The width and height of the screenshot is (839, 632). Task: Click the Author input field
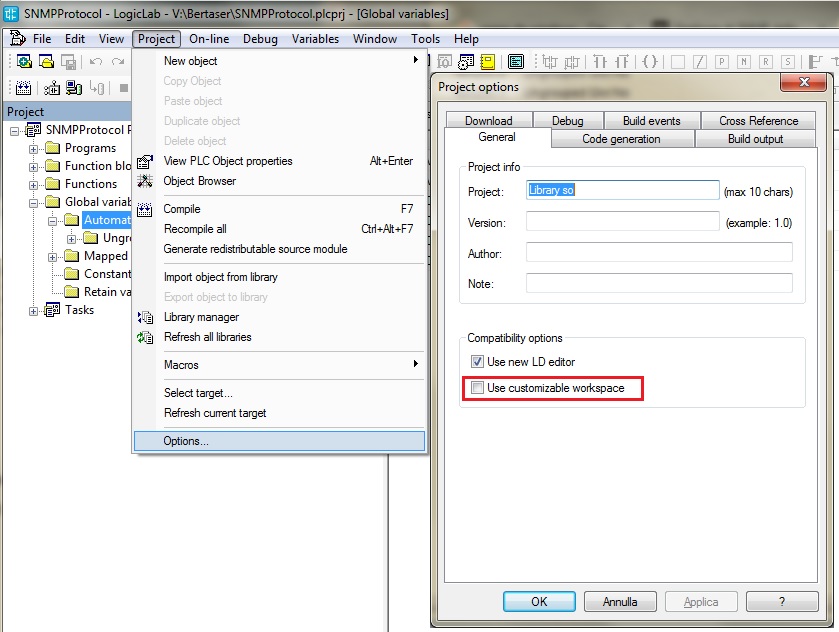pos(659,252)
